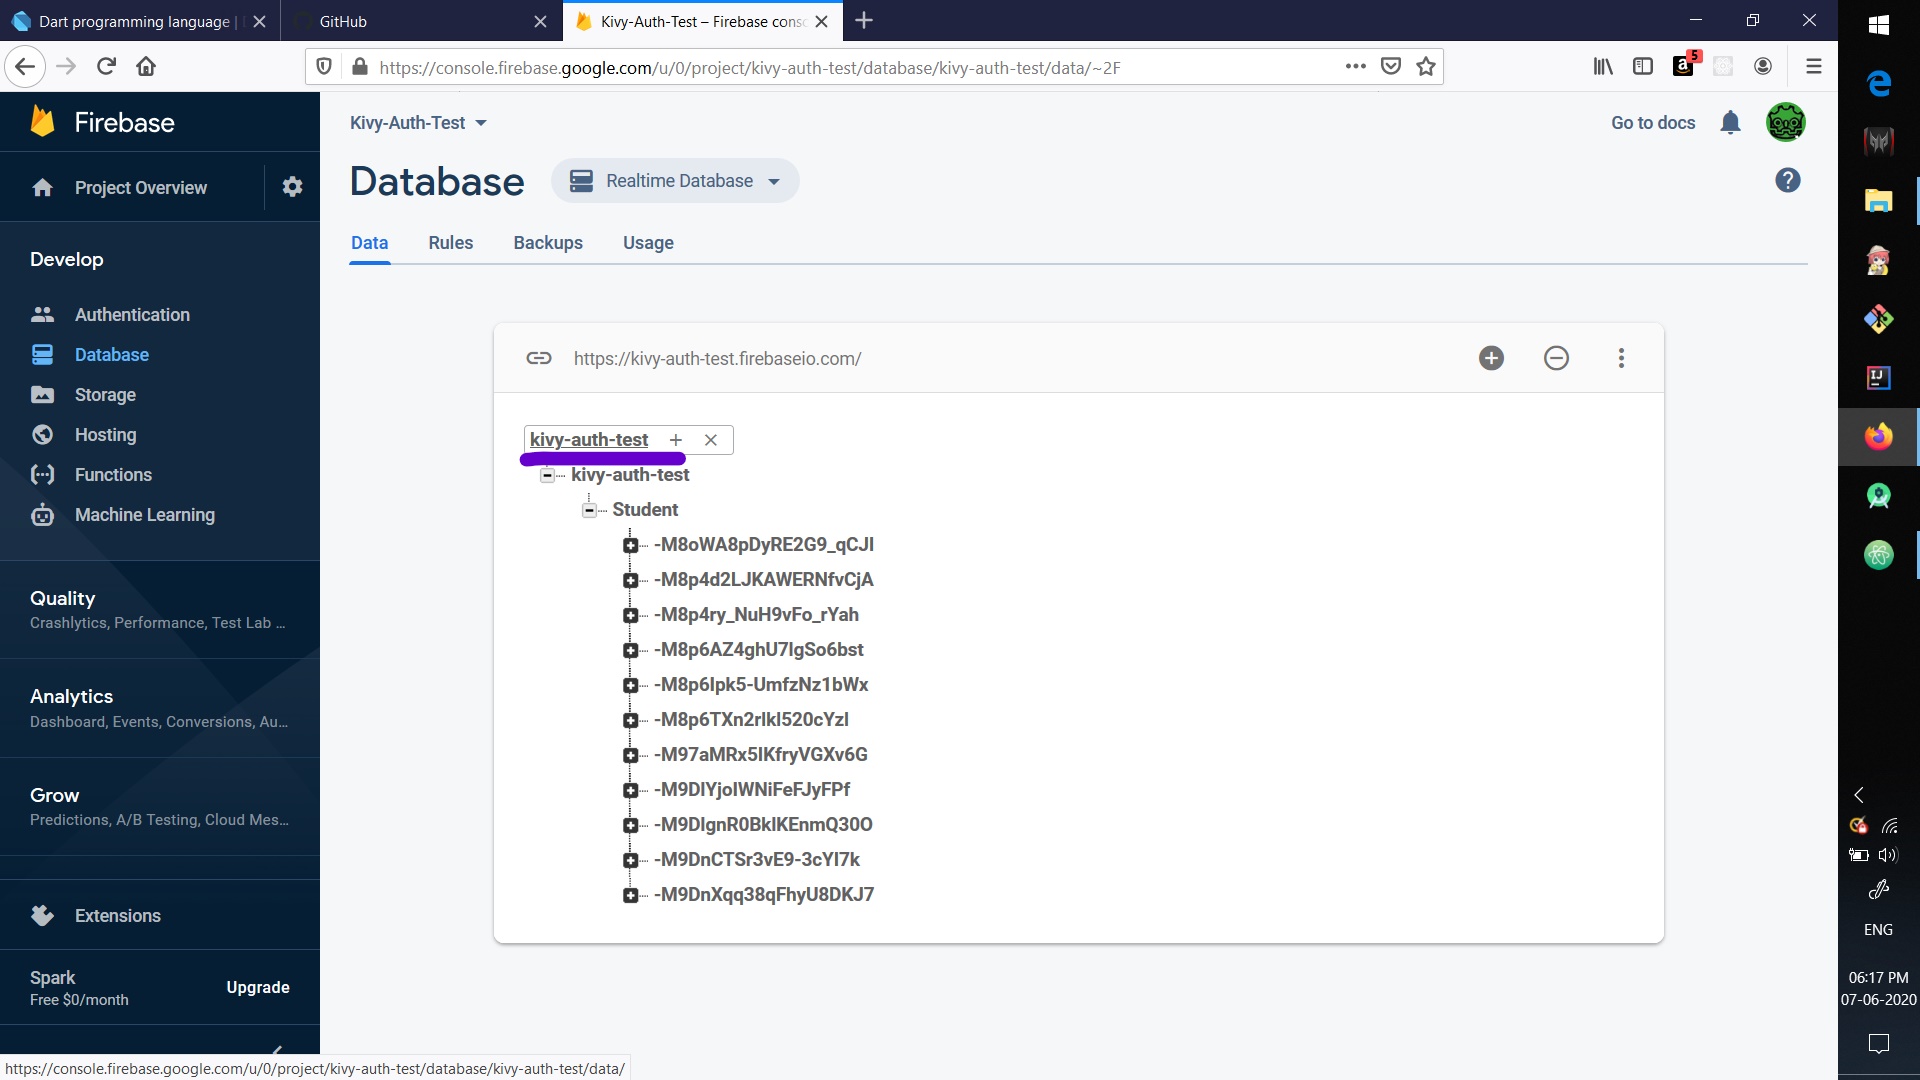Viewport: 1920px width, 1080px height.
Task: Click the collapse all minus circle icon
Action: (x=1556, y=358)
